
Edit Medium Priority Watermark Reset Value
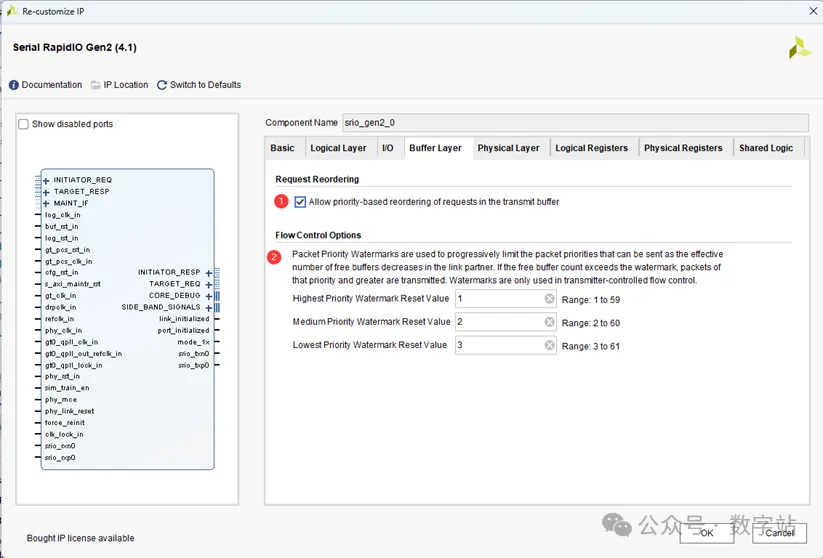pos(505,322)
